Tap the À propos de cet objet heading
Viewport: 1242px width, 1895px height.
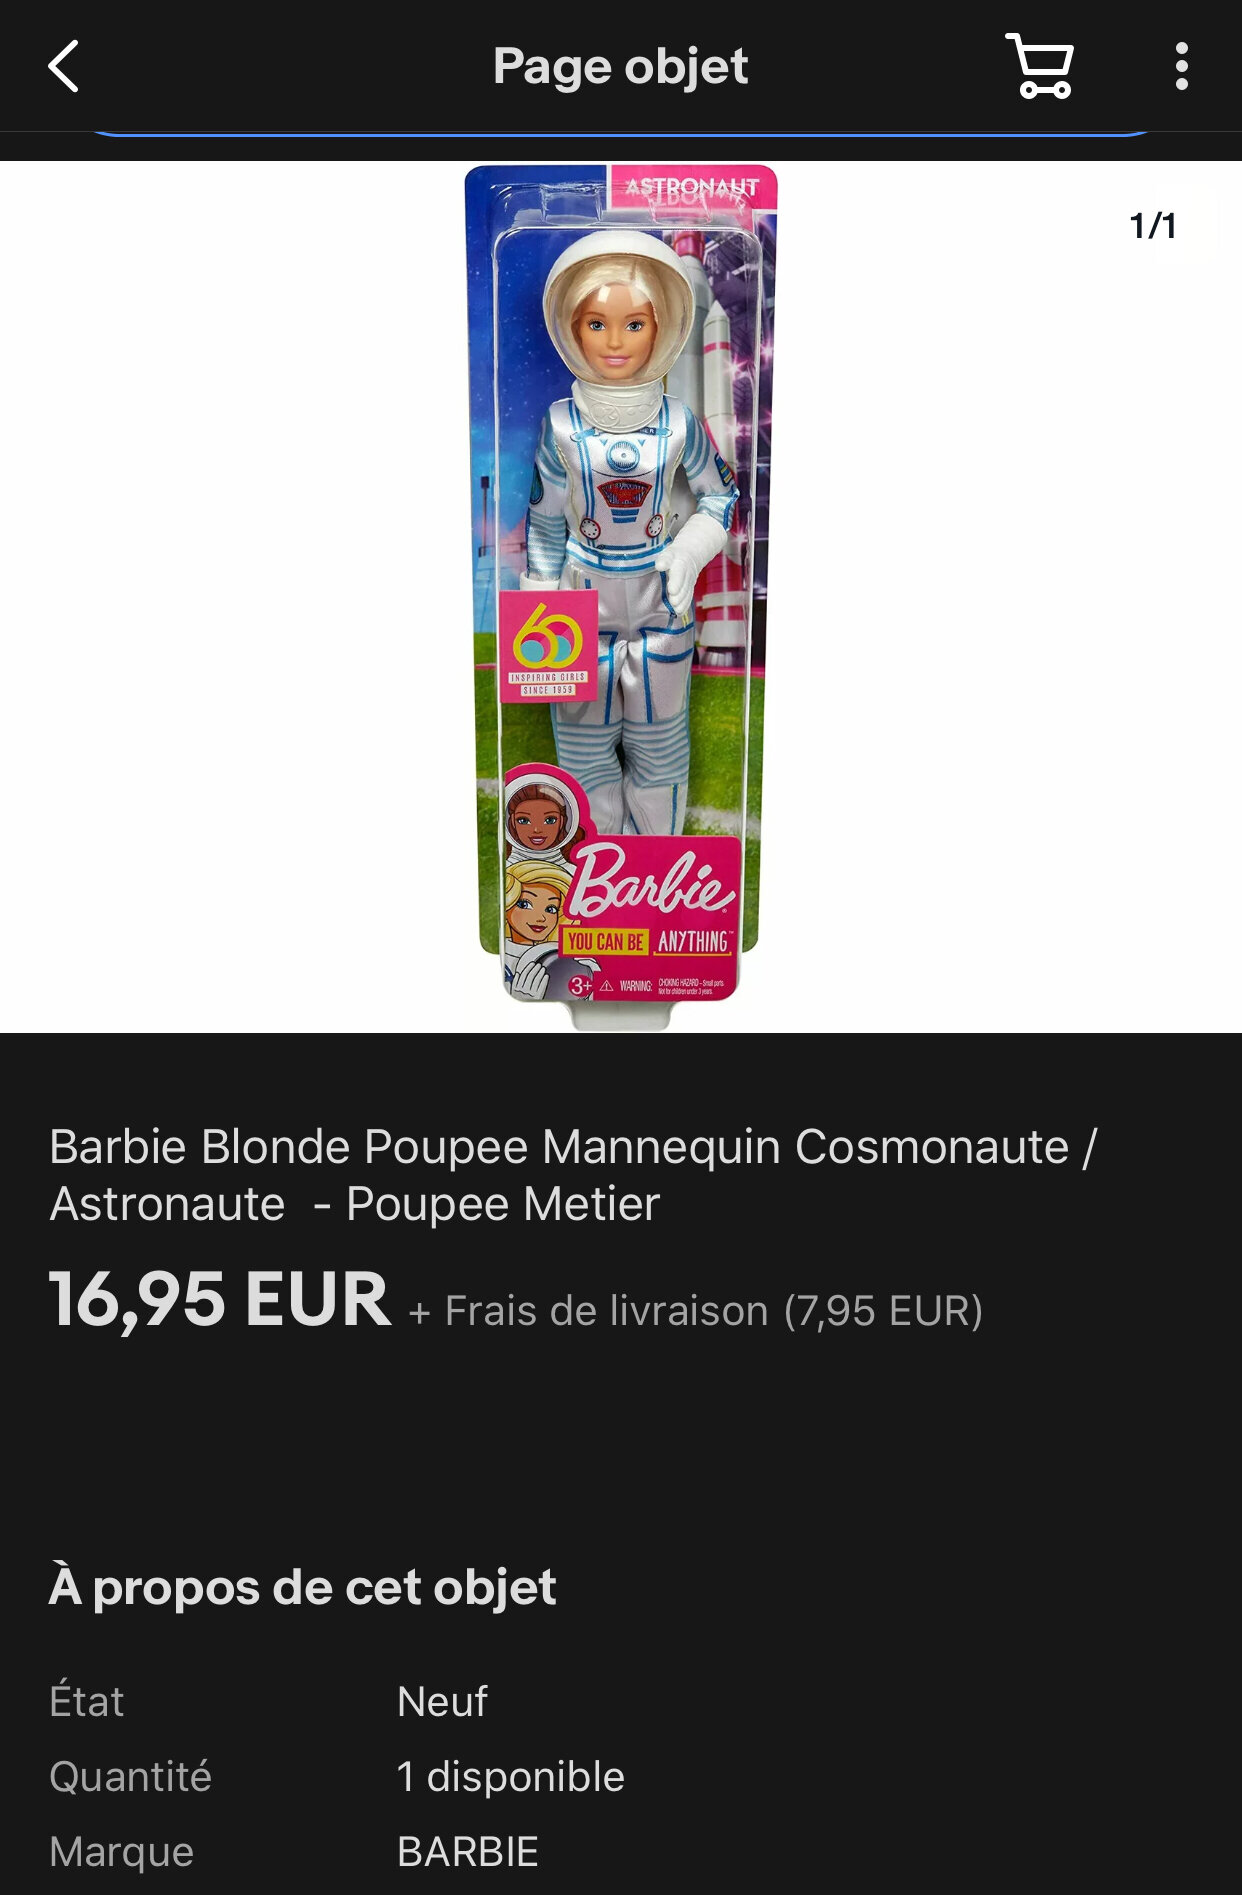(302, 1587)
